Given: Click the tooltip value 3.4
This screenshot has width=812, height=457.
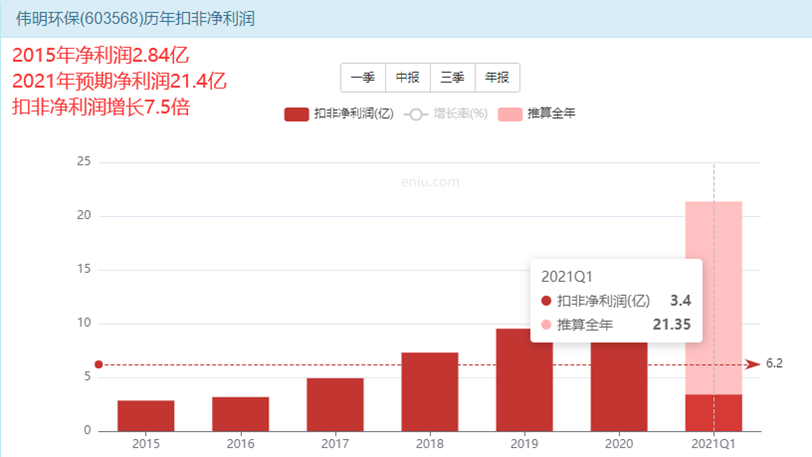Looking at the screenshot, I should click(680, 301).
